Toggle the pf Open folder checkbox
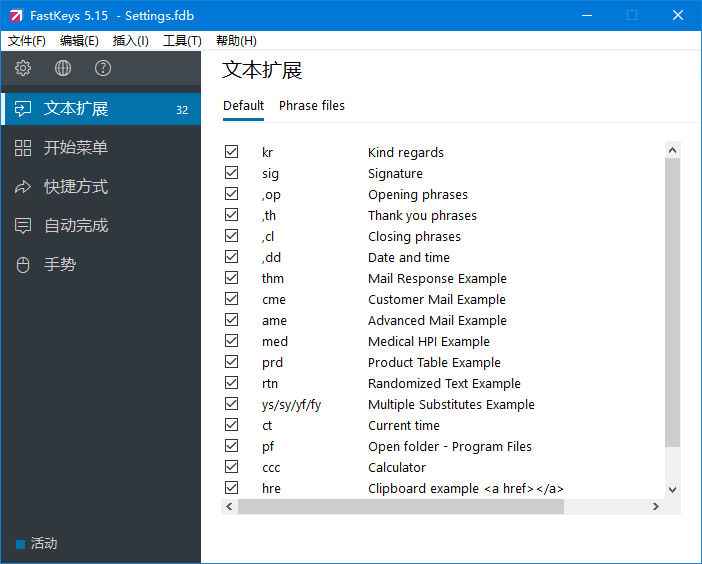 (231, 446)
